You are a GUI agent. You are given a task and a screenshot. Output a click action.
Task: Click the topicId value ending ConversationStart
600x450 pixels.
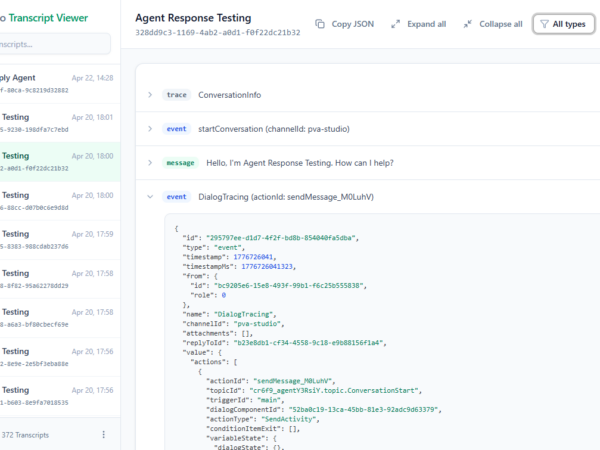[334, 391]
